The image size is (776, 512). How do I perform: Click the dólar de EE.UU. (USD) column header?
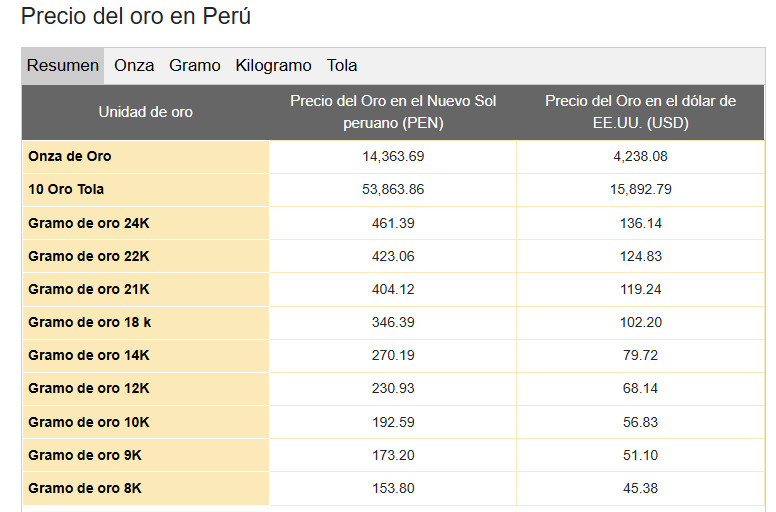coord(640,112)
